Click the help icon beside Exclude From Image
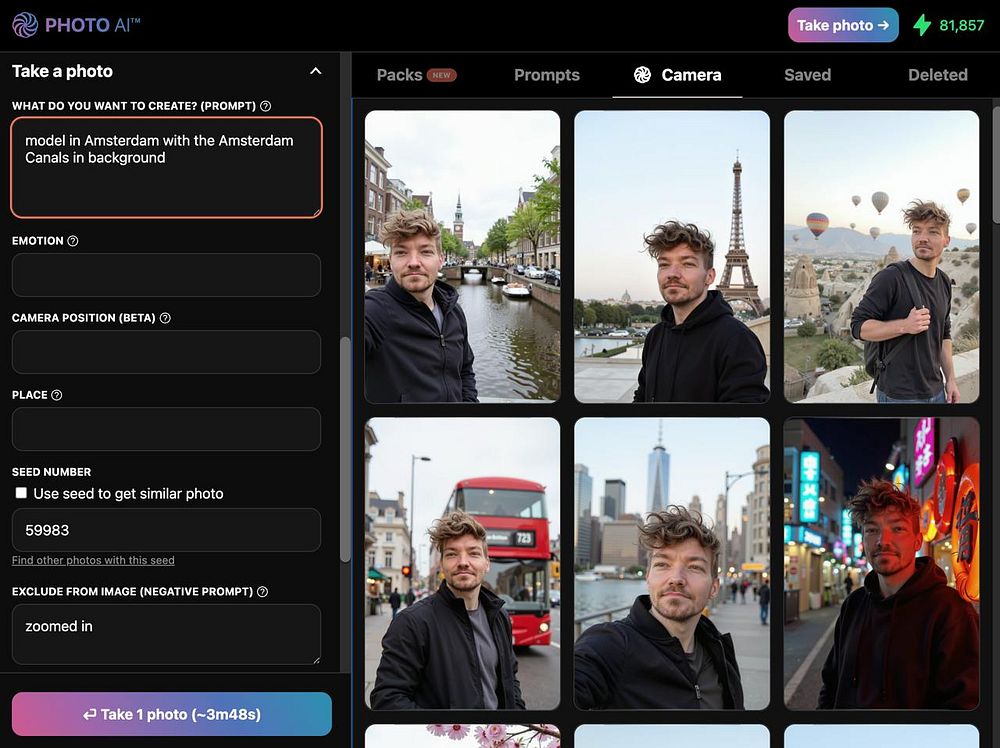This screenshot has width=1000, height=748. (262, 591)
